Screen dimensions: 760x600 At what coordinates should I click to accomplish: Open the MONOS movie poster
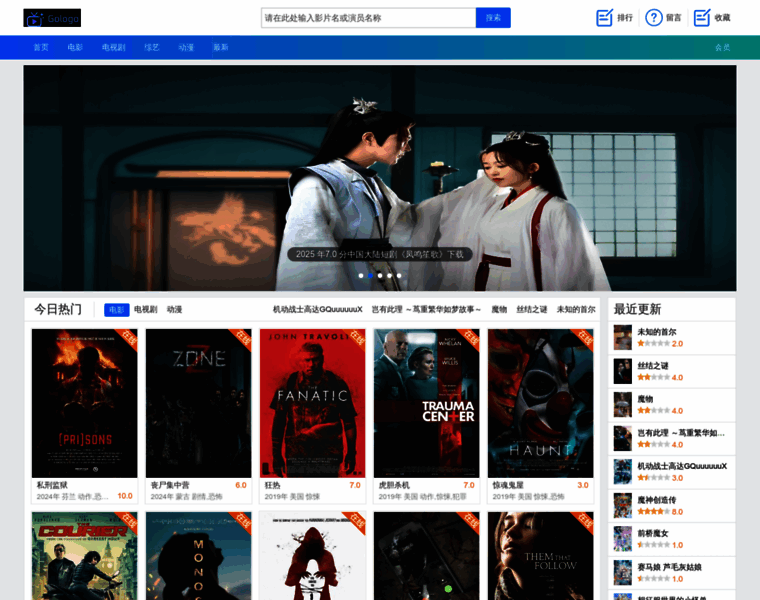point(198,556)
